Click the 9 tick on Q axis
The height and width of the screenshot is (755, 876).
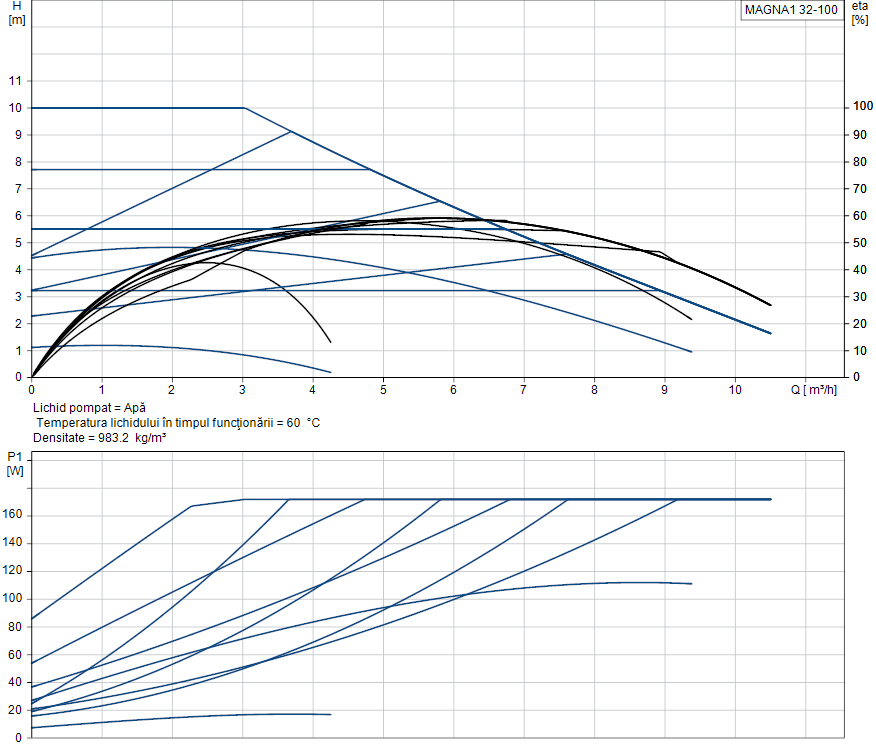pyautogui.click(x=664, y=390)
